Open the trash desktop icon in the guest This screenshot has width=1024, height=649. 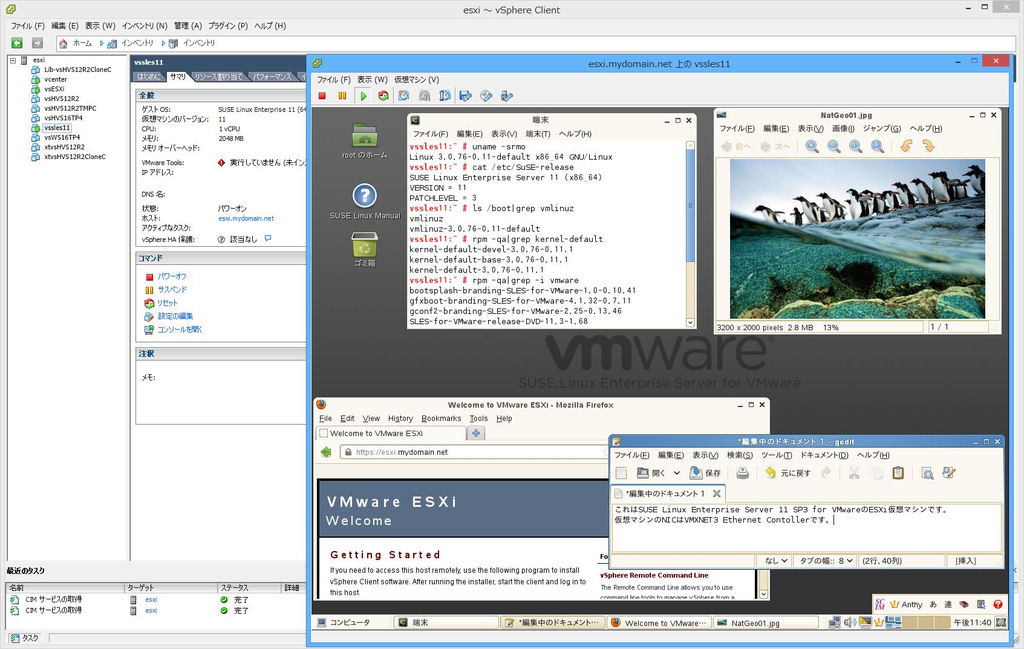coord(364,249)
